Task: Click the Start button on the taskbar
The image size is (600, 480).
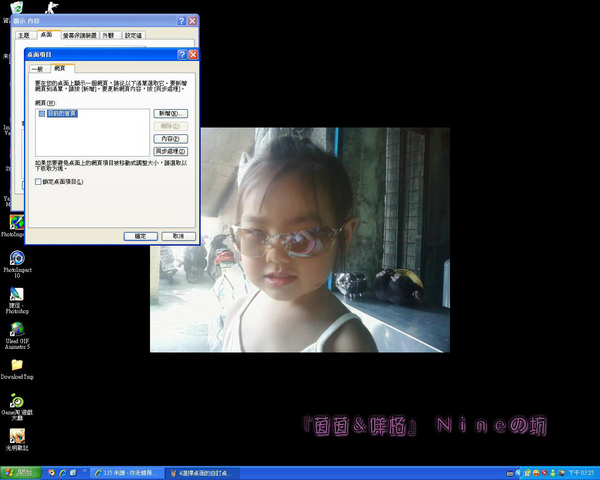Action: tap(20, 473)
